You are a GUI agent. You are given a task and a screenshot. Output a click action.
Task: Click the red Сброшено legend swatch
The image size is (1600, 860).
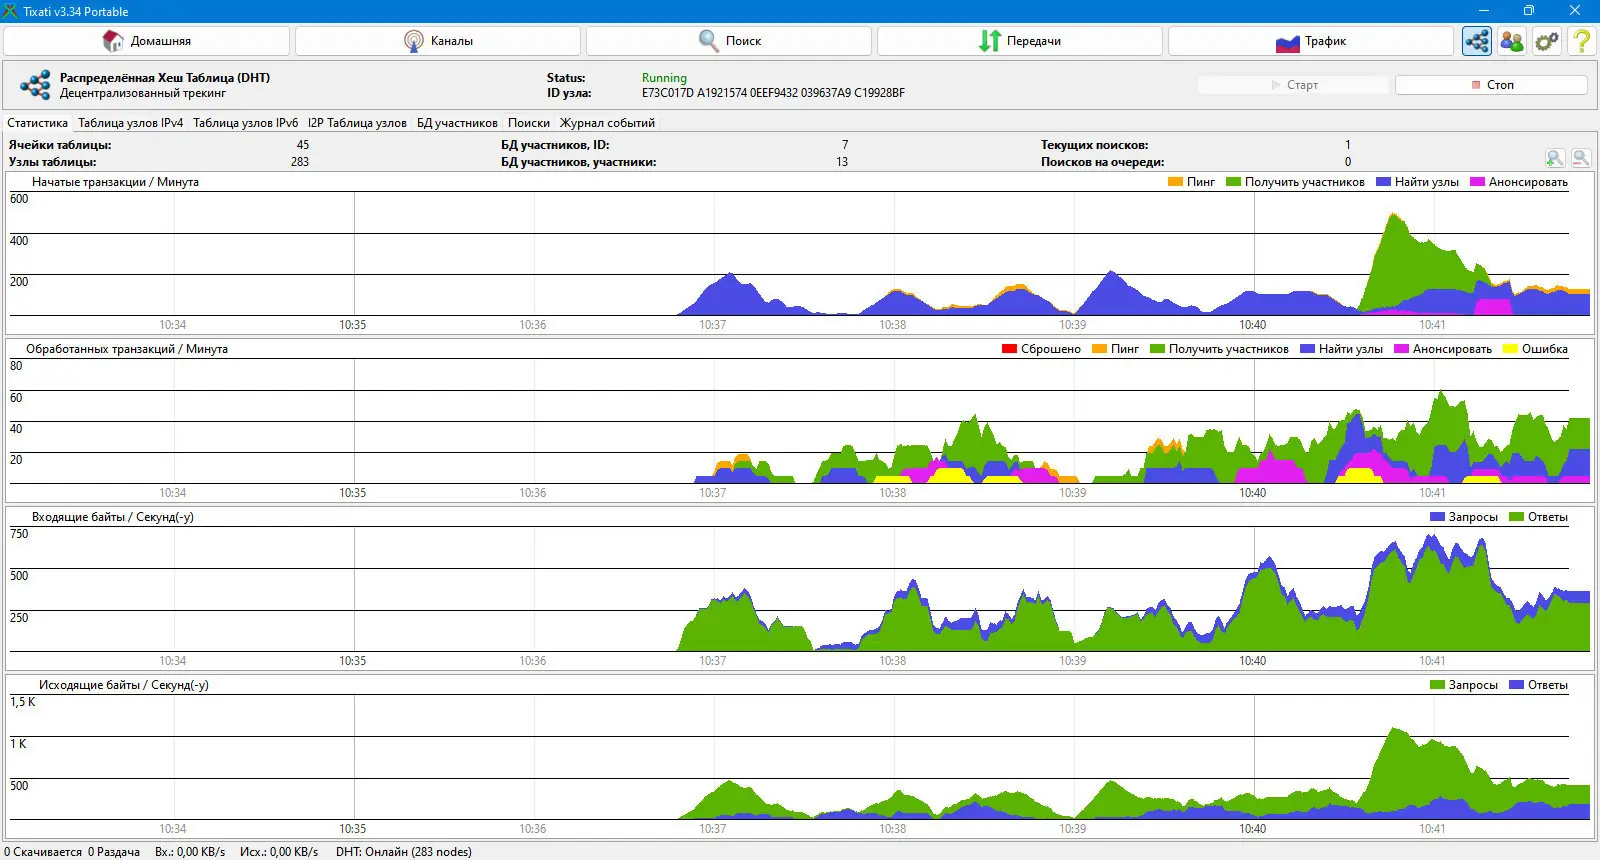click(x=1009, y=349)
